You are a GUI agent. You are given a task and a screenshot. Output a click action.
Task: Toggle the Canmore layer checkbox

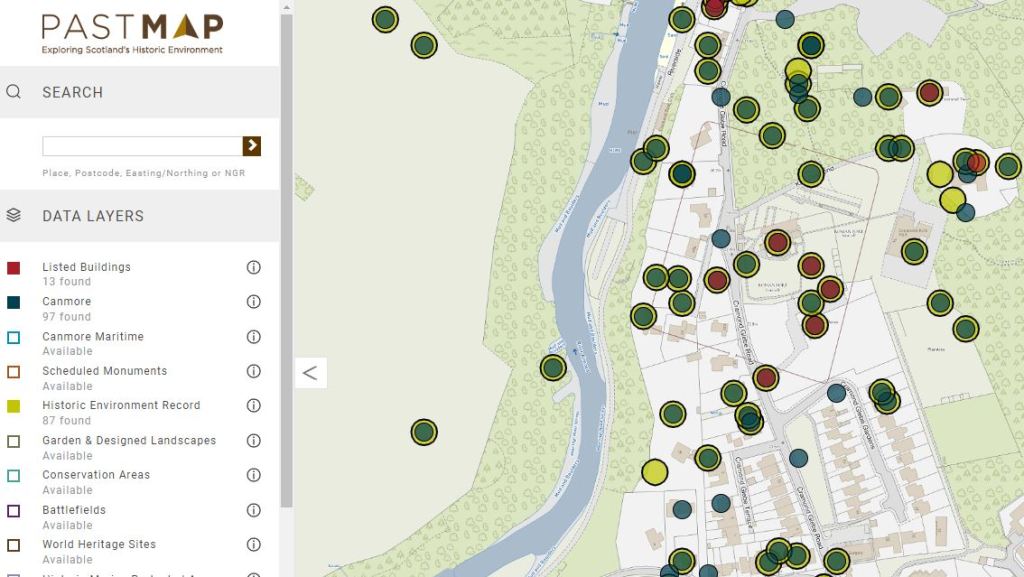[14, 302]
